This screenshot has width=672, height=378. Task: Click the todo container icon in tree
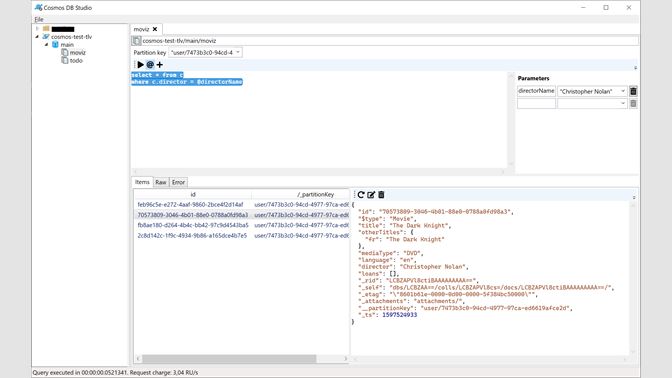[65, 60]
